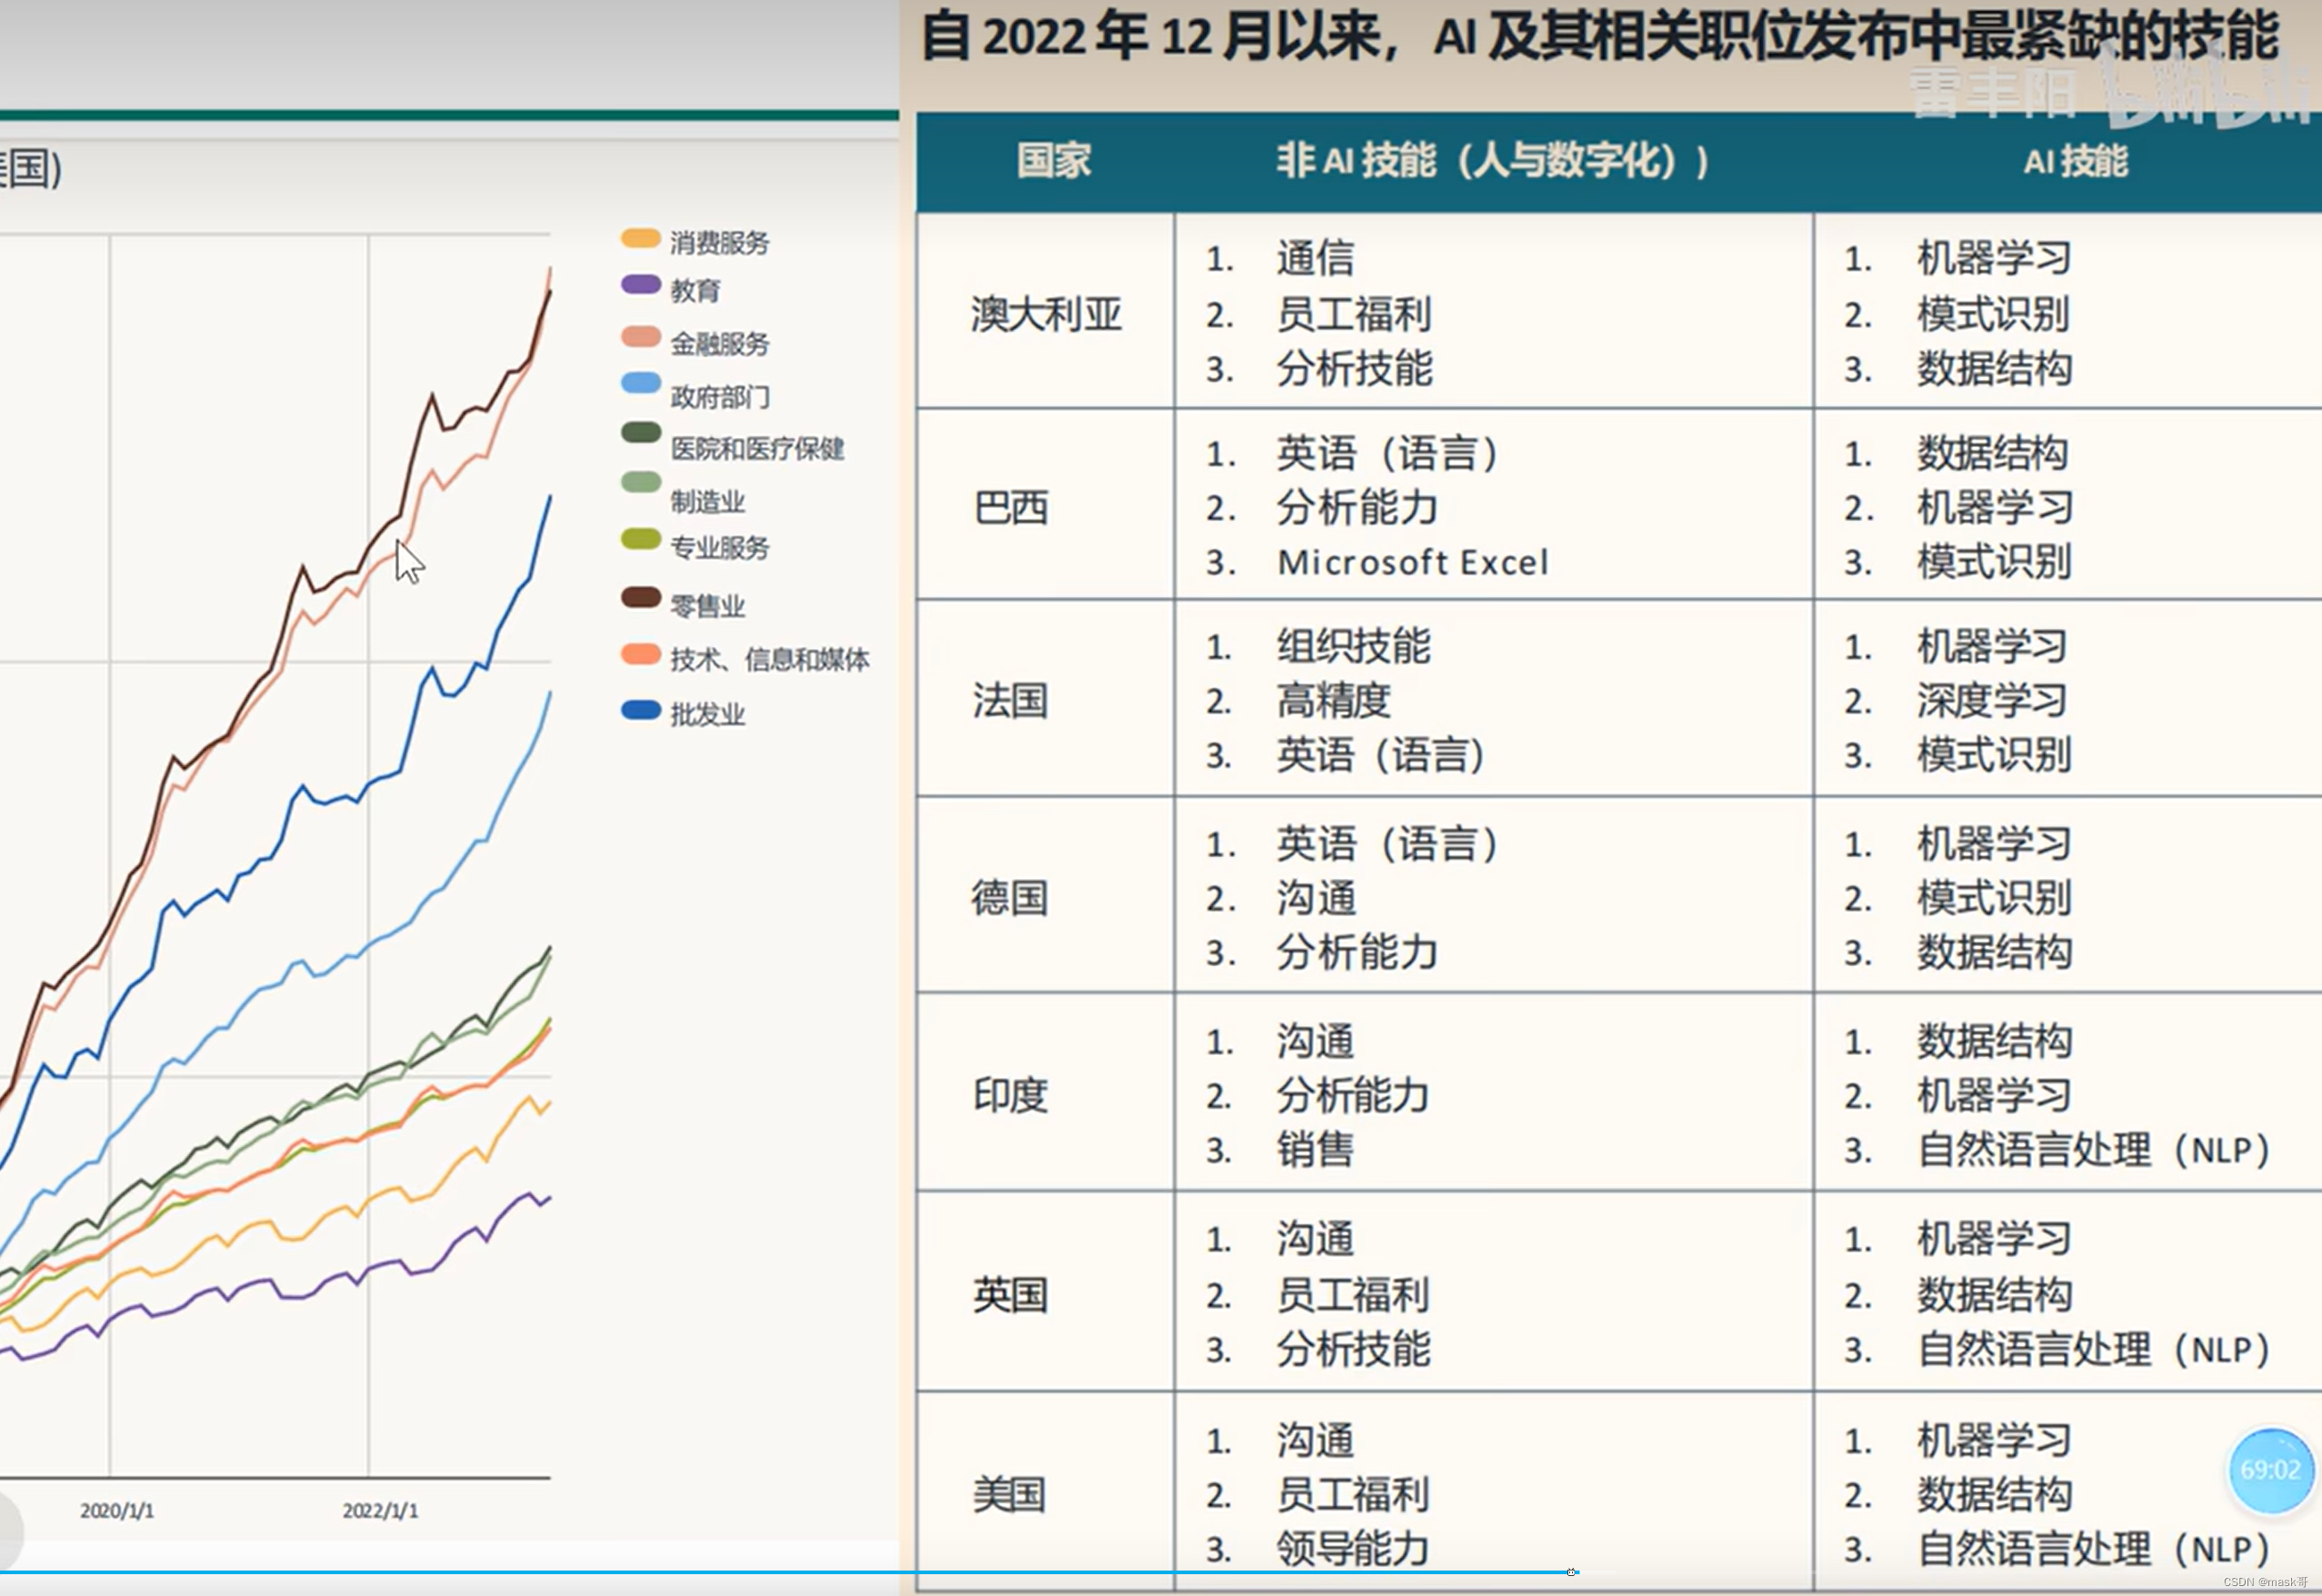Click the 政府部门 light-blue legend marker

tap(640, 383)
